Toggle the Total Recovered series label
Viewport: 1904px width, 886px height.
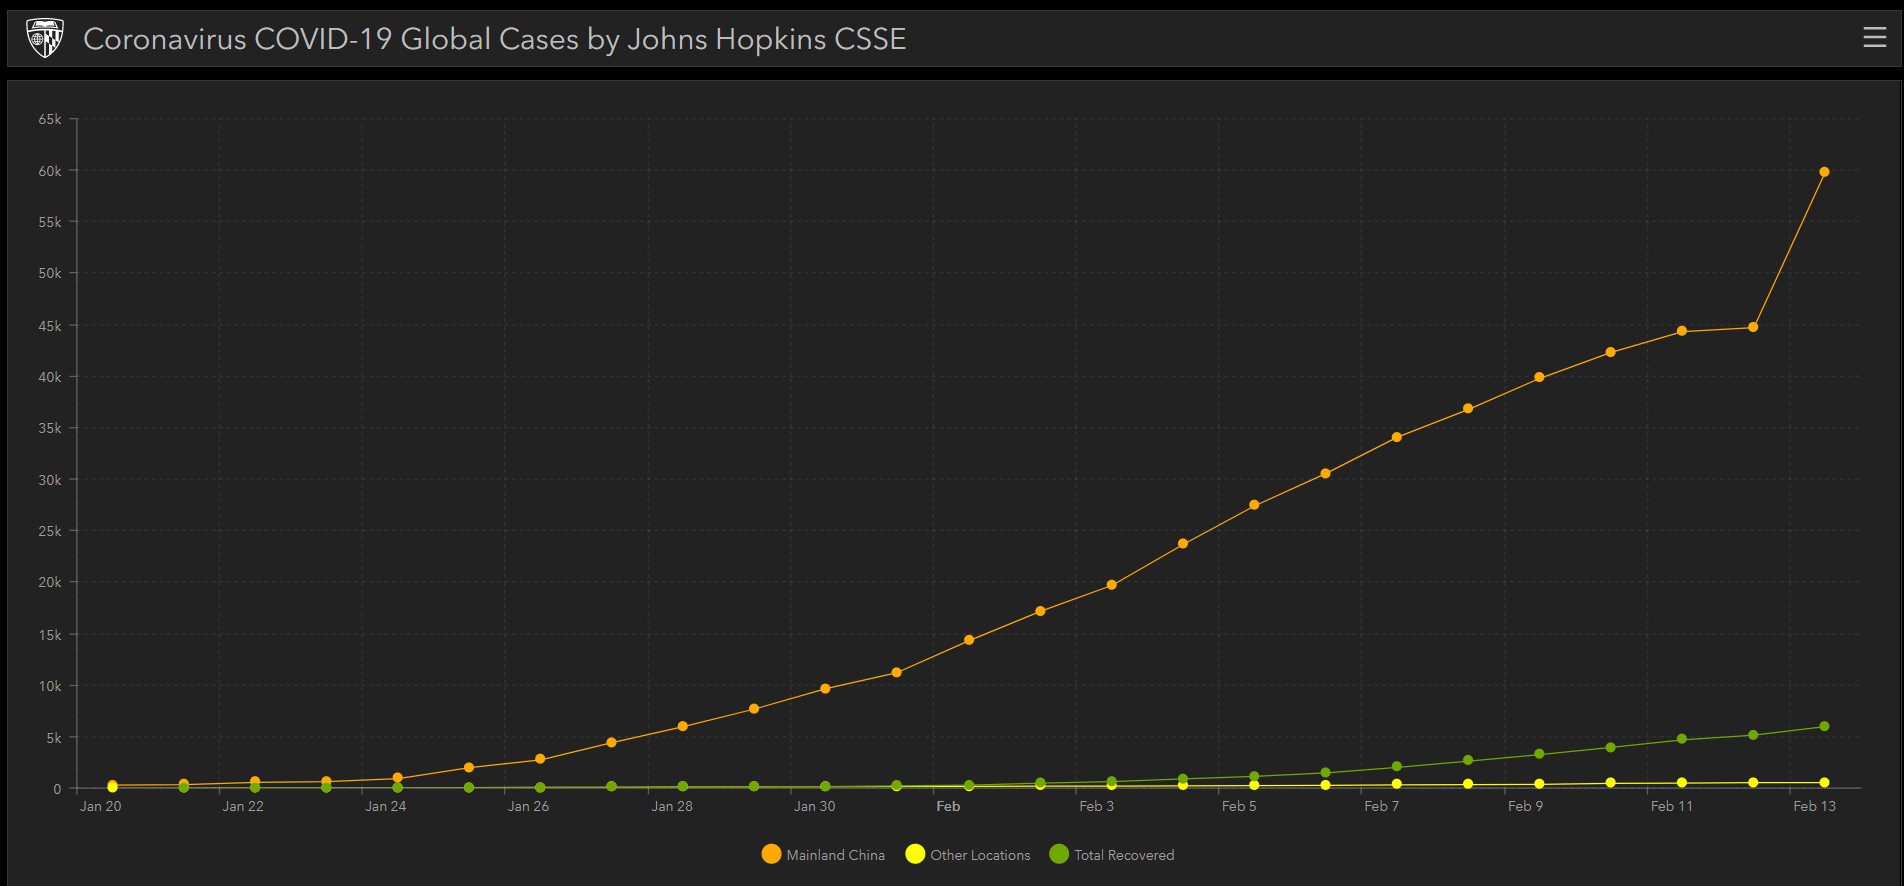1124,855
